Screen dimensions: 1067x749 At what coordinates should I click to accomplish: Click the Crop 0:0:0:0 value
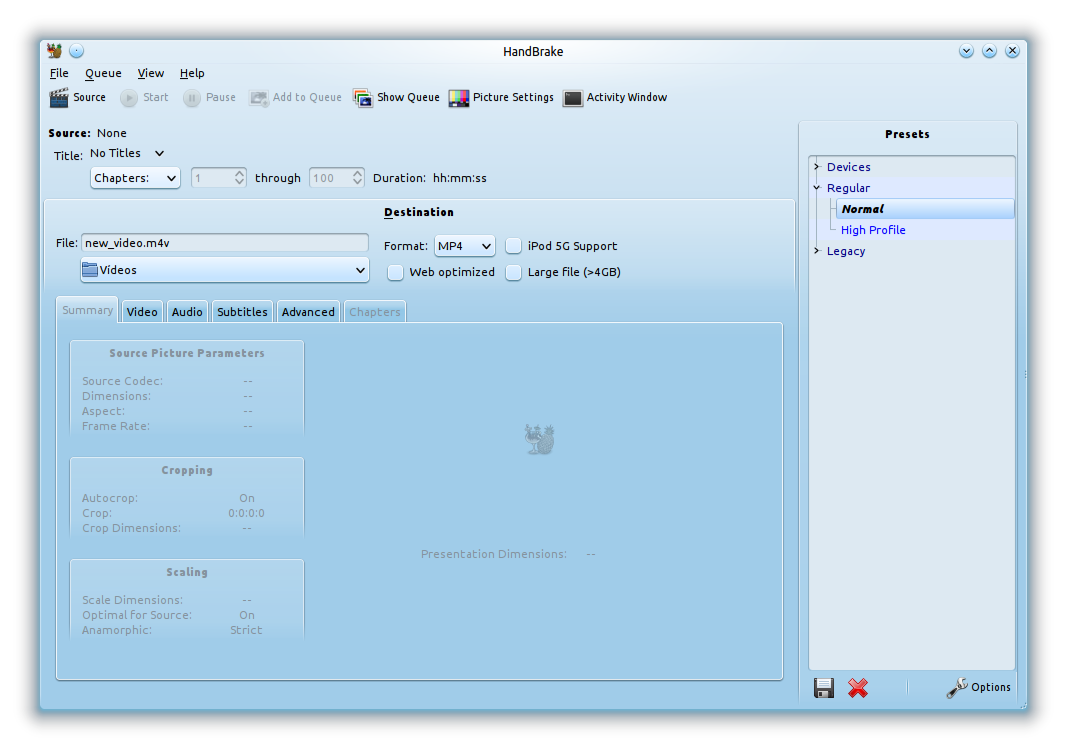246,513
